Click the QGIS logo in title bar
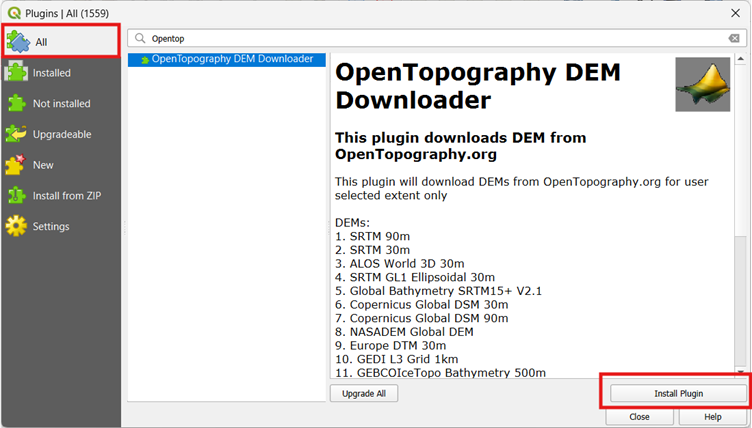Viewport: 752px width, 428px height. 12,11
